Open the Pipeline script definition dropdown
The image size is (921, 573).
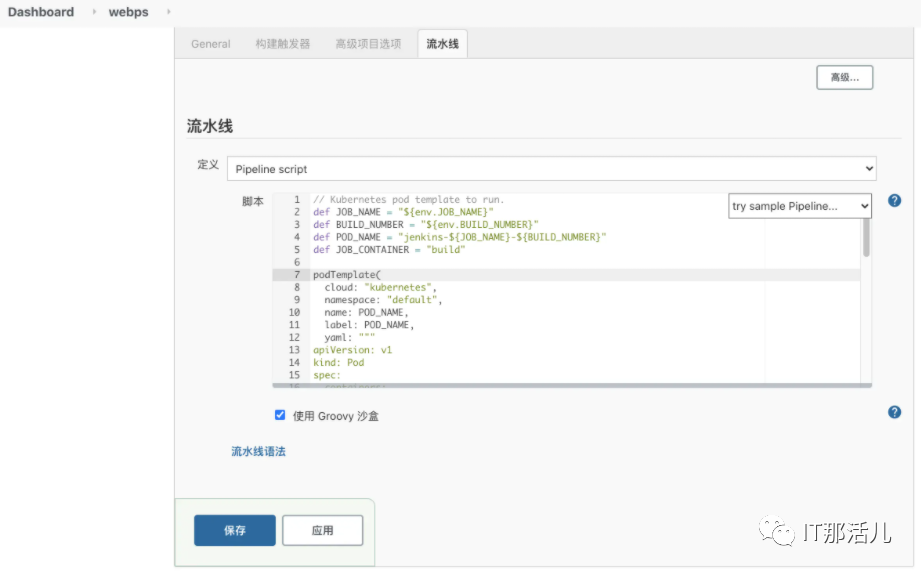pos(552,168)
